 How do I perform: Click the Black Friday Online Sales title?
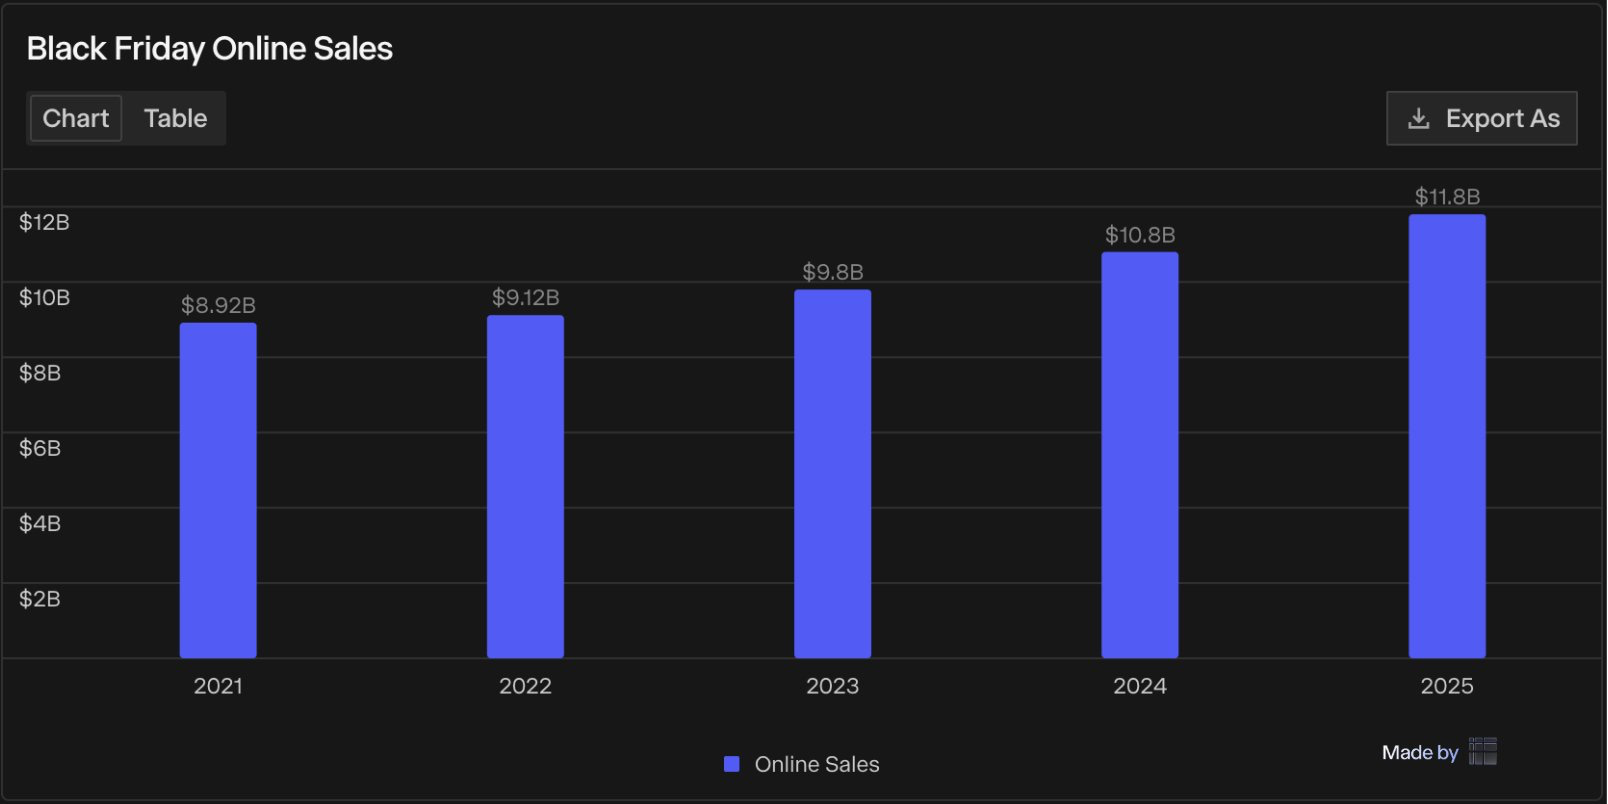point(209,49)
